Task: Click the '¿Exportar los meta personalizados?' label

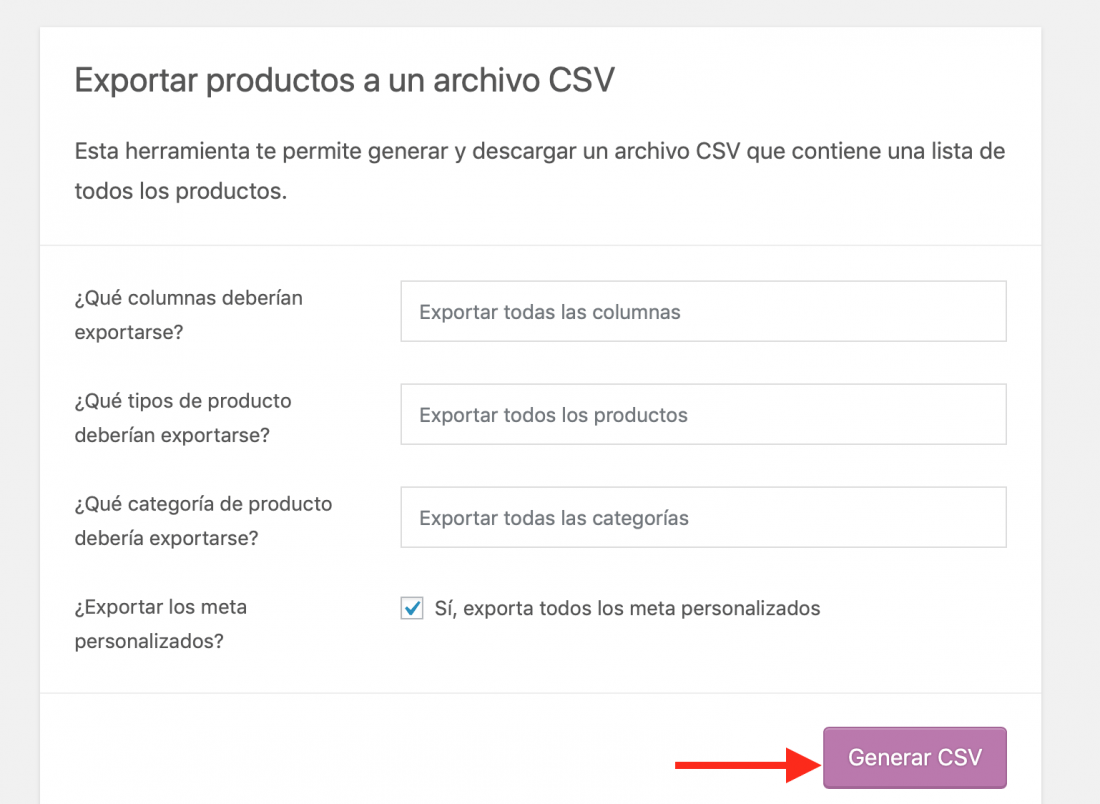Action: click(161, 624)
